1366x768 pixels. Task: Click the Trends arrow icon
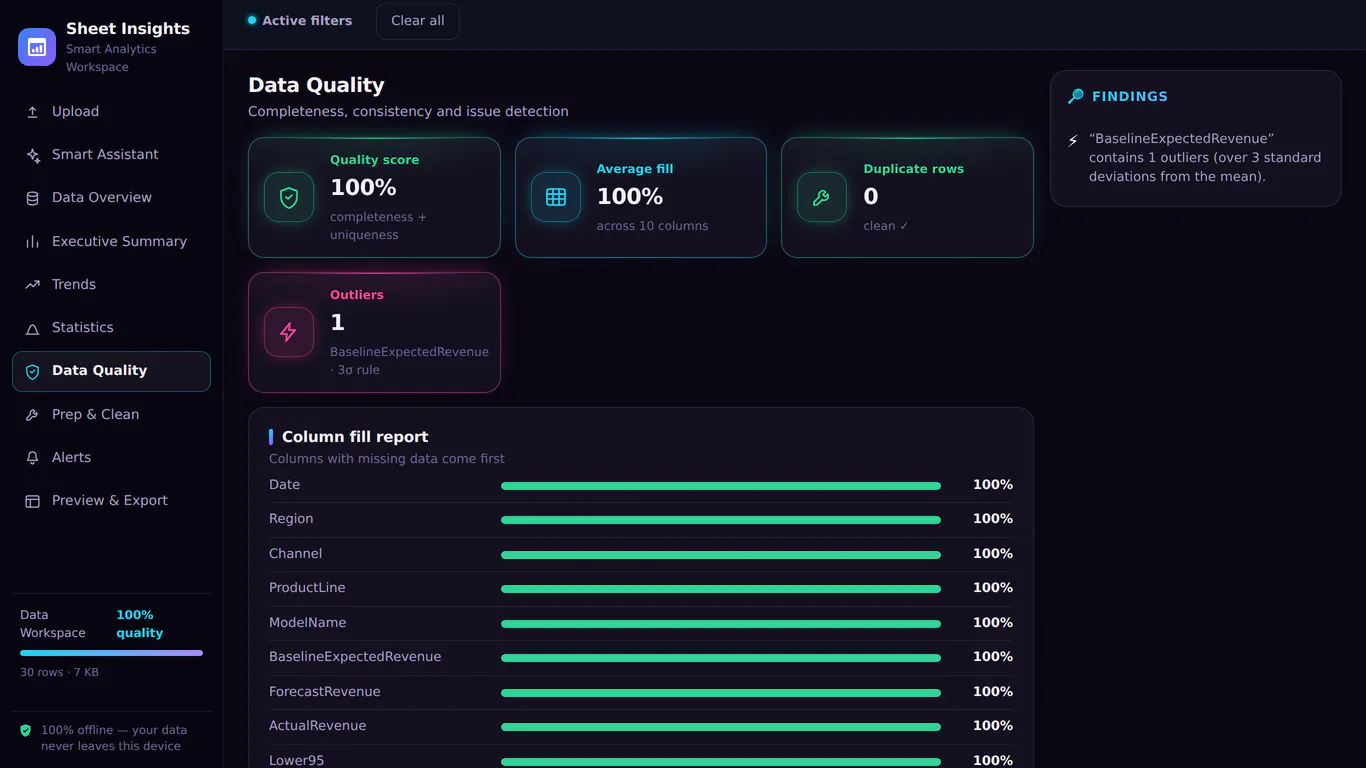pyautogui.click(x=32, y=285)
